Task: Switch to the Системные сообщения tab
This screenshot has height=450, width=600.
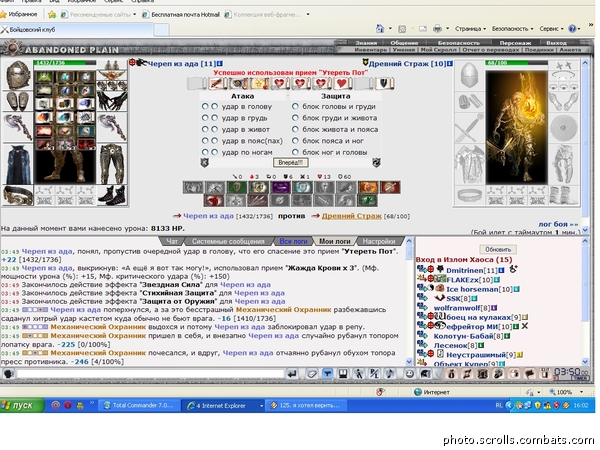Action: tap(228, 241)
